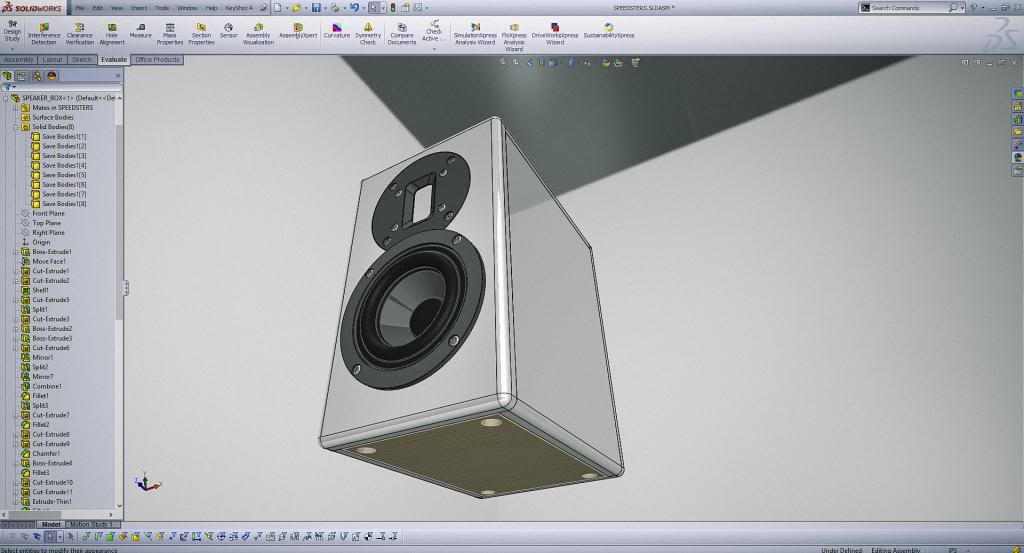
Task: Launch the Clearance Verification tool
Action: (x=80, y=34)
